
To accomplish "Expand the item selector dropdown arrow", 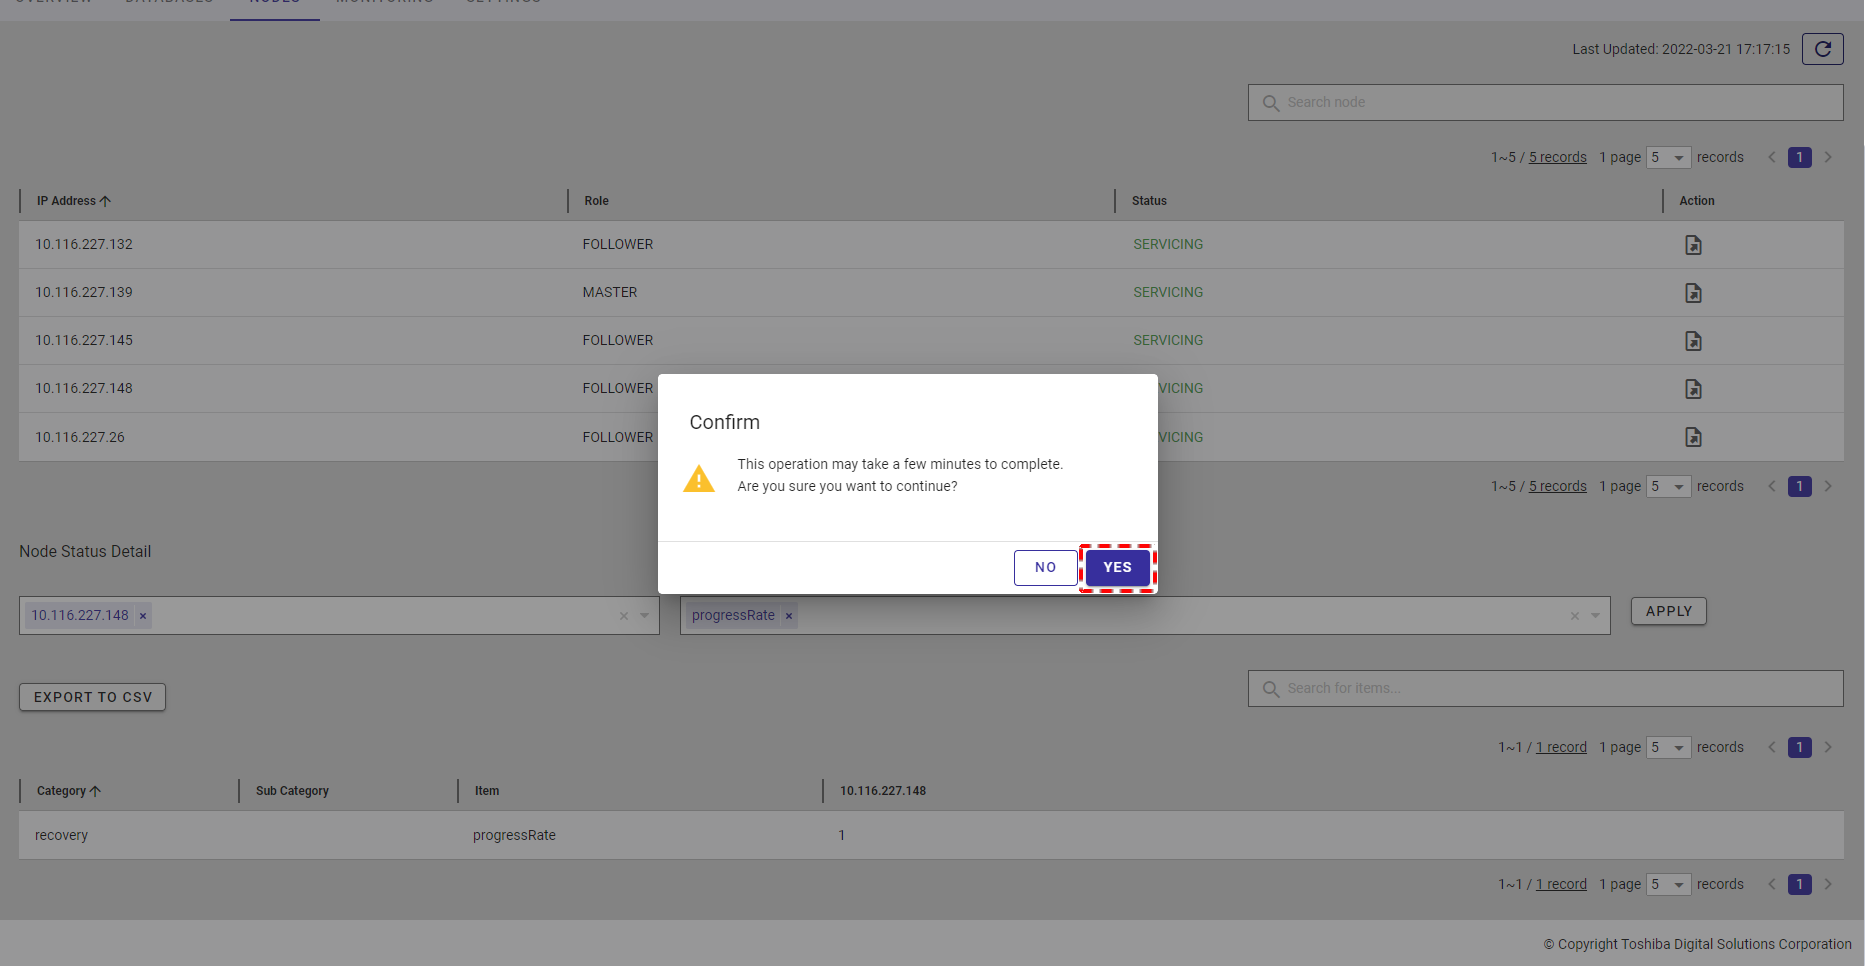I will click(x=1596, y=616).
